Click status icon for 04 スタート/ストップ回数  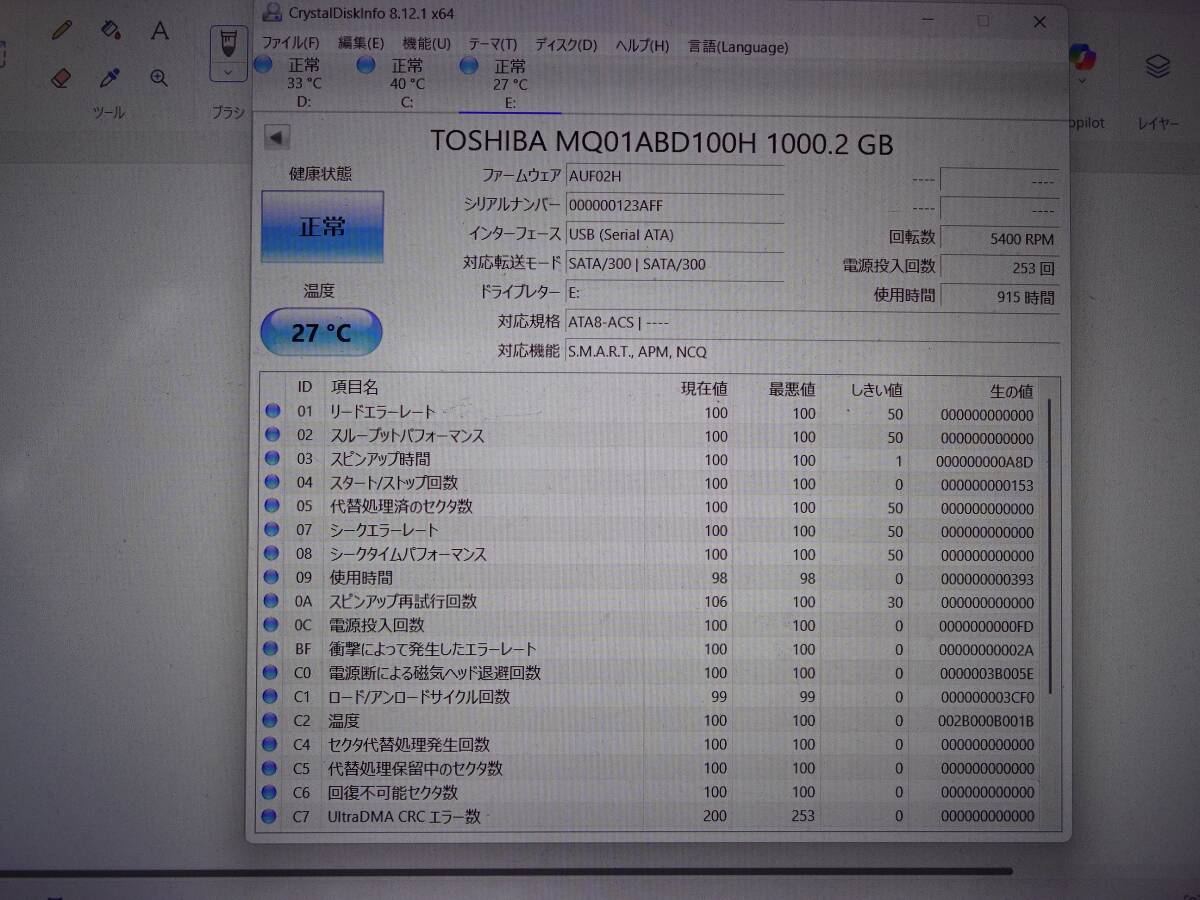click(x=271, y=483)
